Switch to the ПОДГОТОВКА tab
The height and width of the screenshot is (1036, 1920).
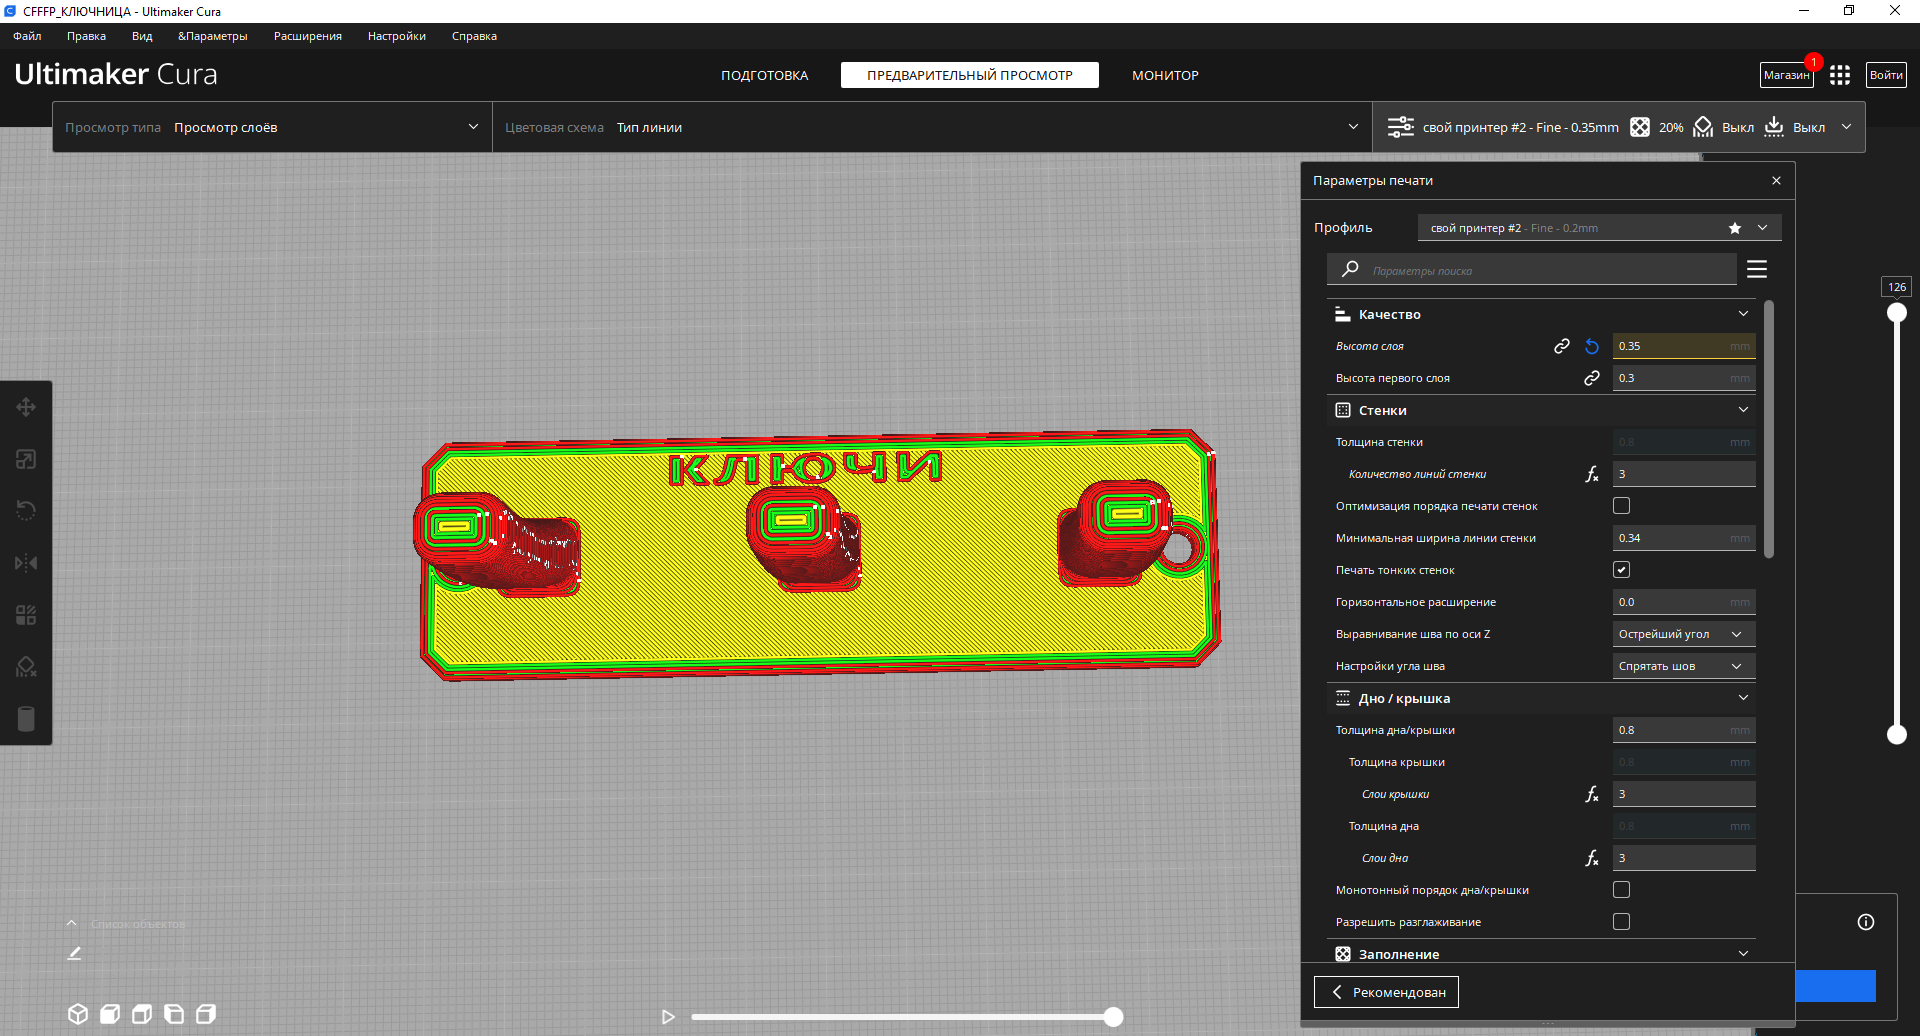(x=765, y=75)
